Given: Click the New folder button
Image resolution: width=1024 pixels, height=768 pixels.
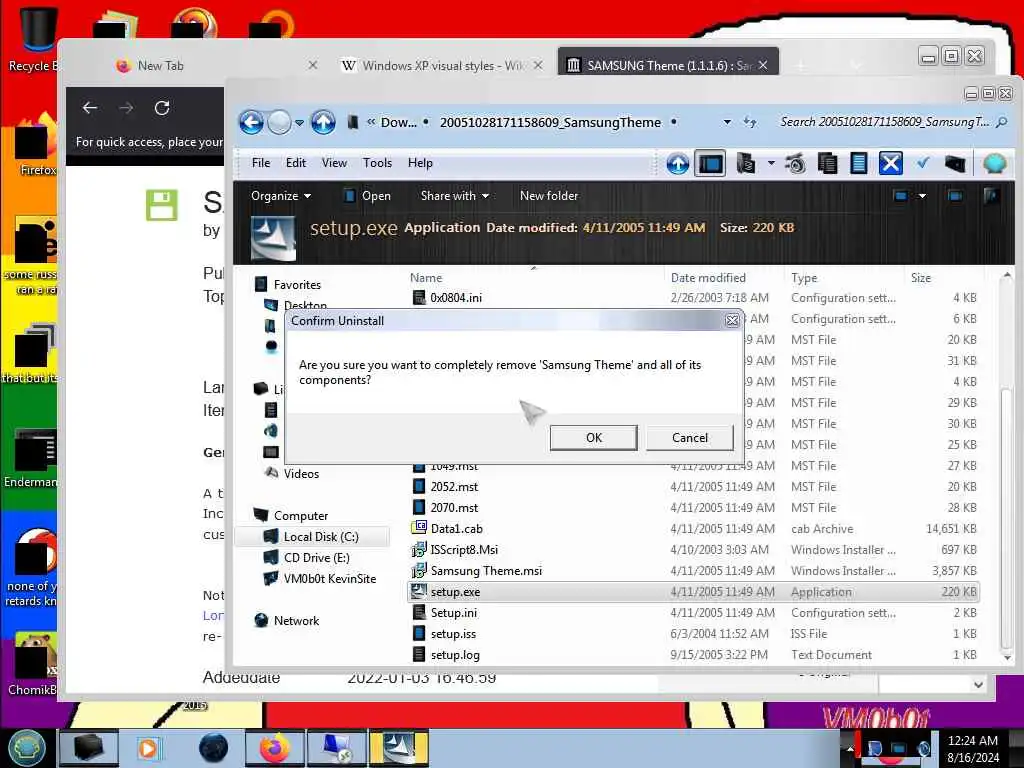Looking at the screenshot, I should [x=549, y=196].
